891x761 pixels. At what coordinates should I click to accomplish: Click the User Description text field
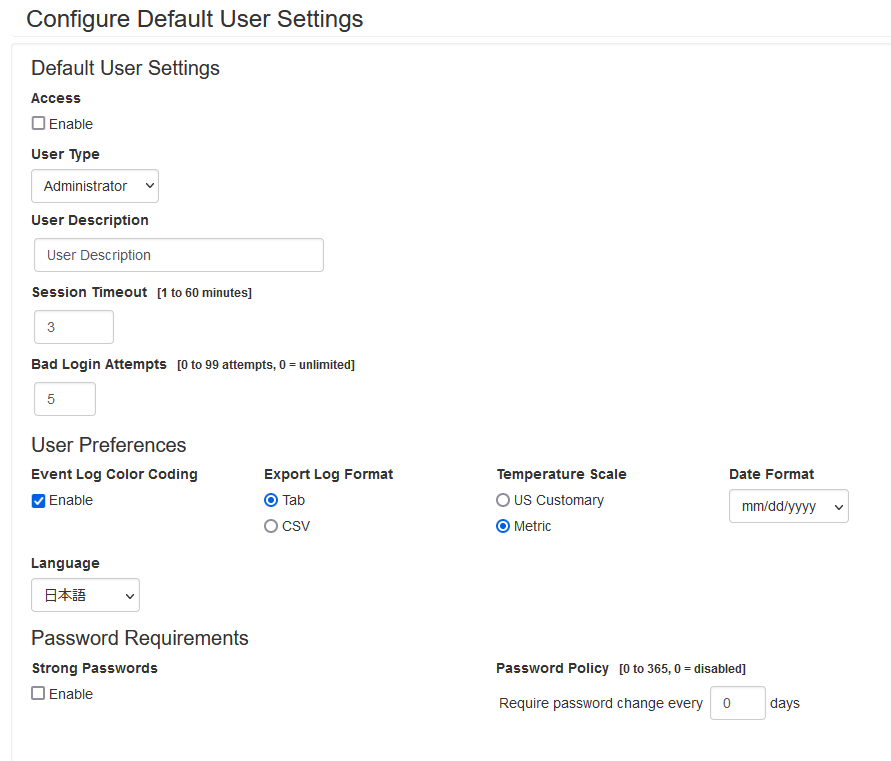tap(179, 255)
